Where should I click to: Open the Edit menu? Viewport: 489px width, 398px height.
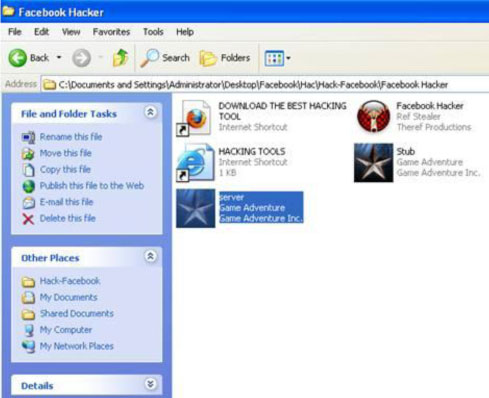(41, 32)
